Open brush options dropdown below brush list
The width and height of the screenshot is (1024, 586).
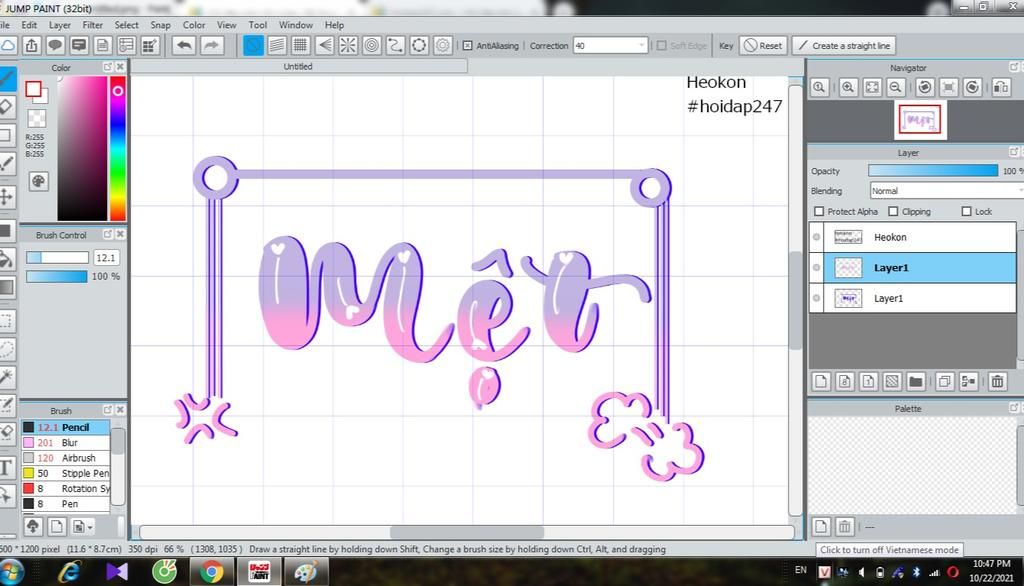(83, 526)
